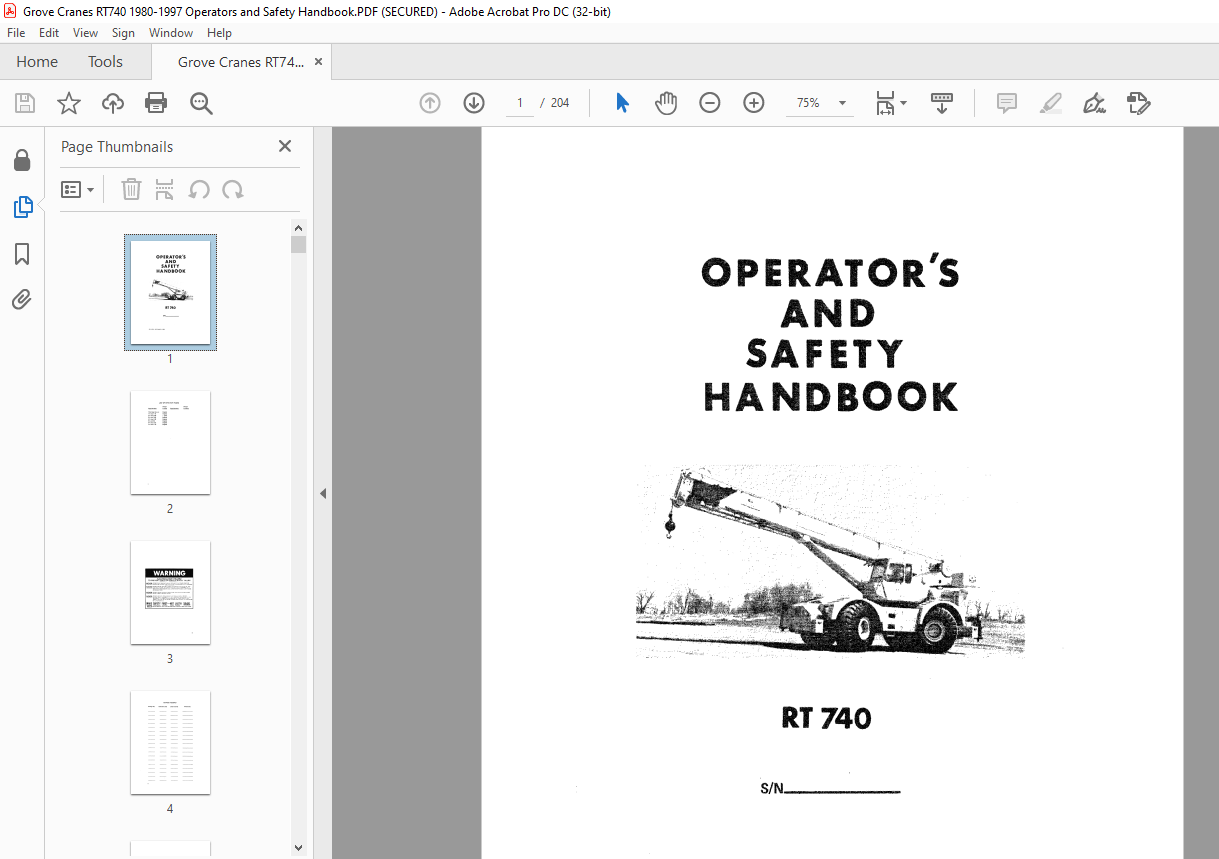Click the total page count 204
Image resolution: width=1219 pixels, height=859 pixels.
(560, 103)
